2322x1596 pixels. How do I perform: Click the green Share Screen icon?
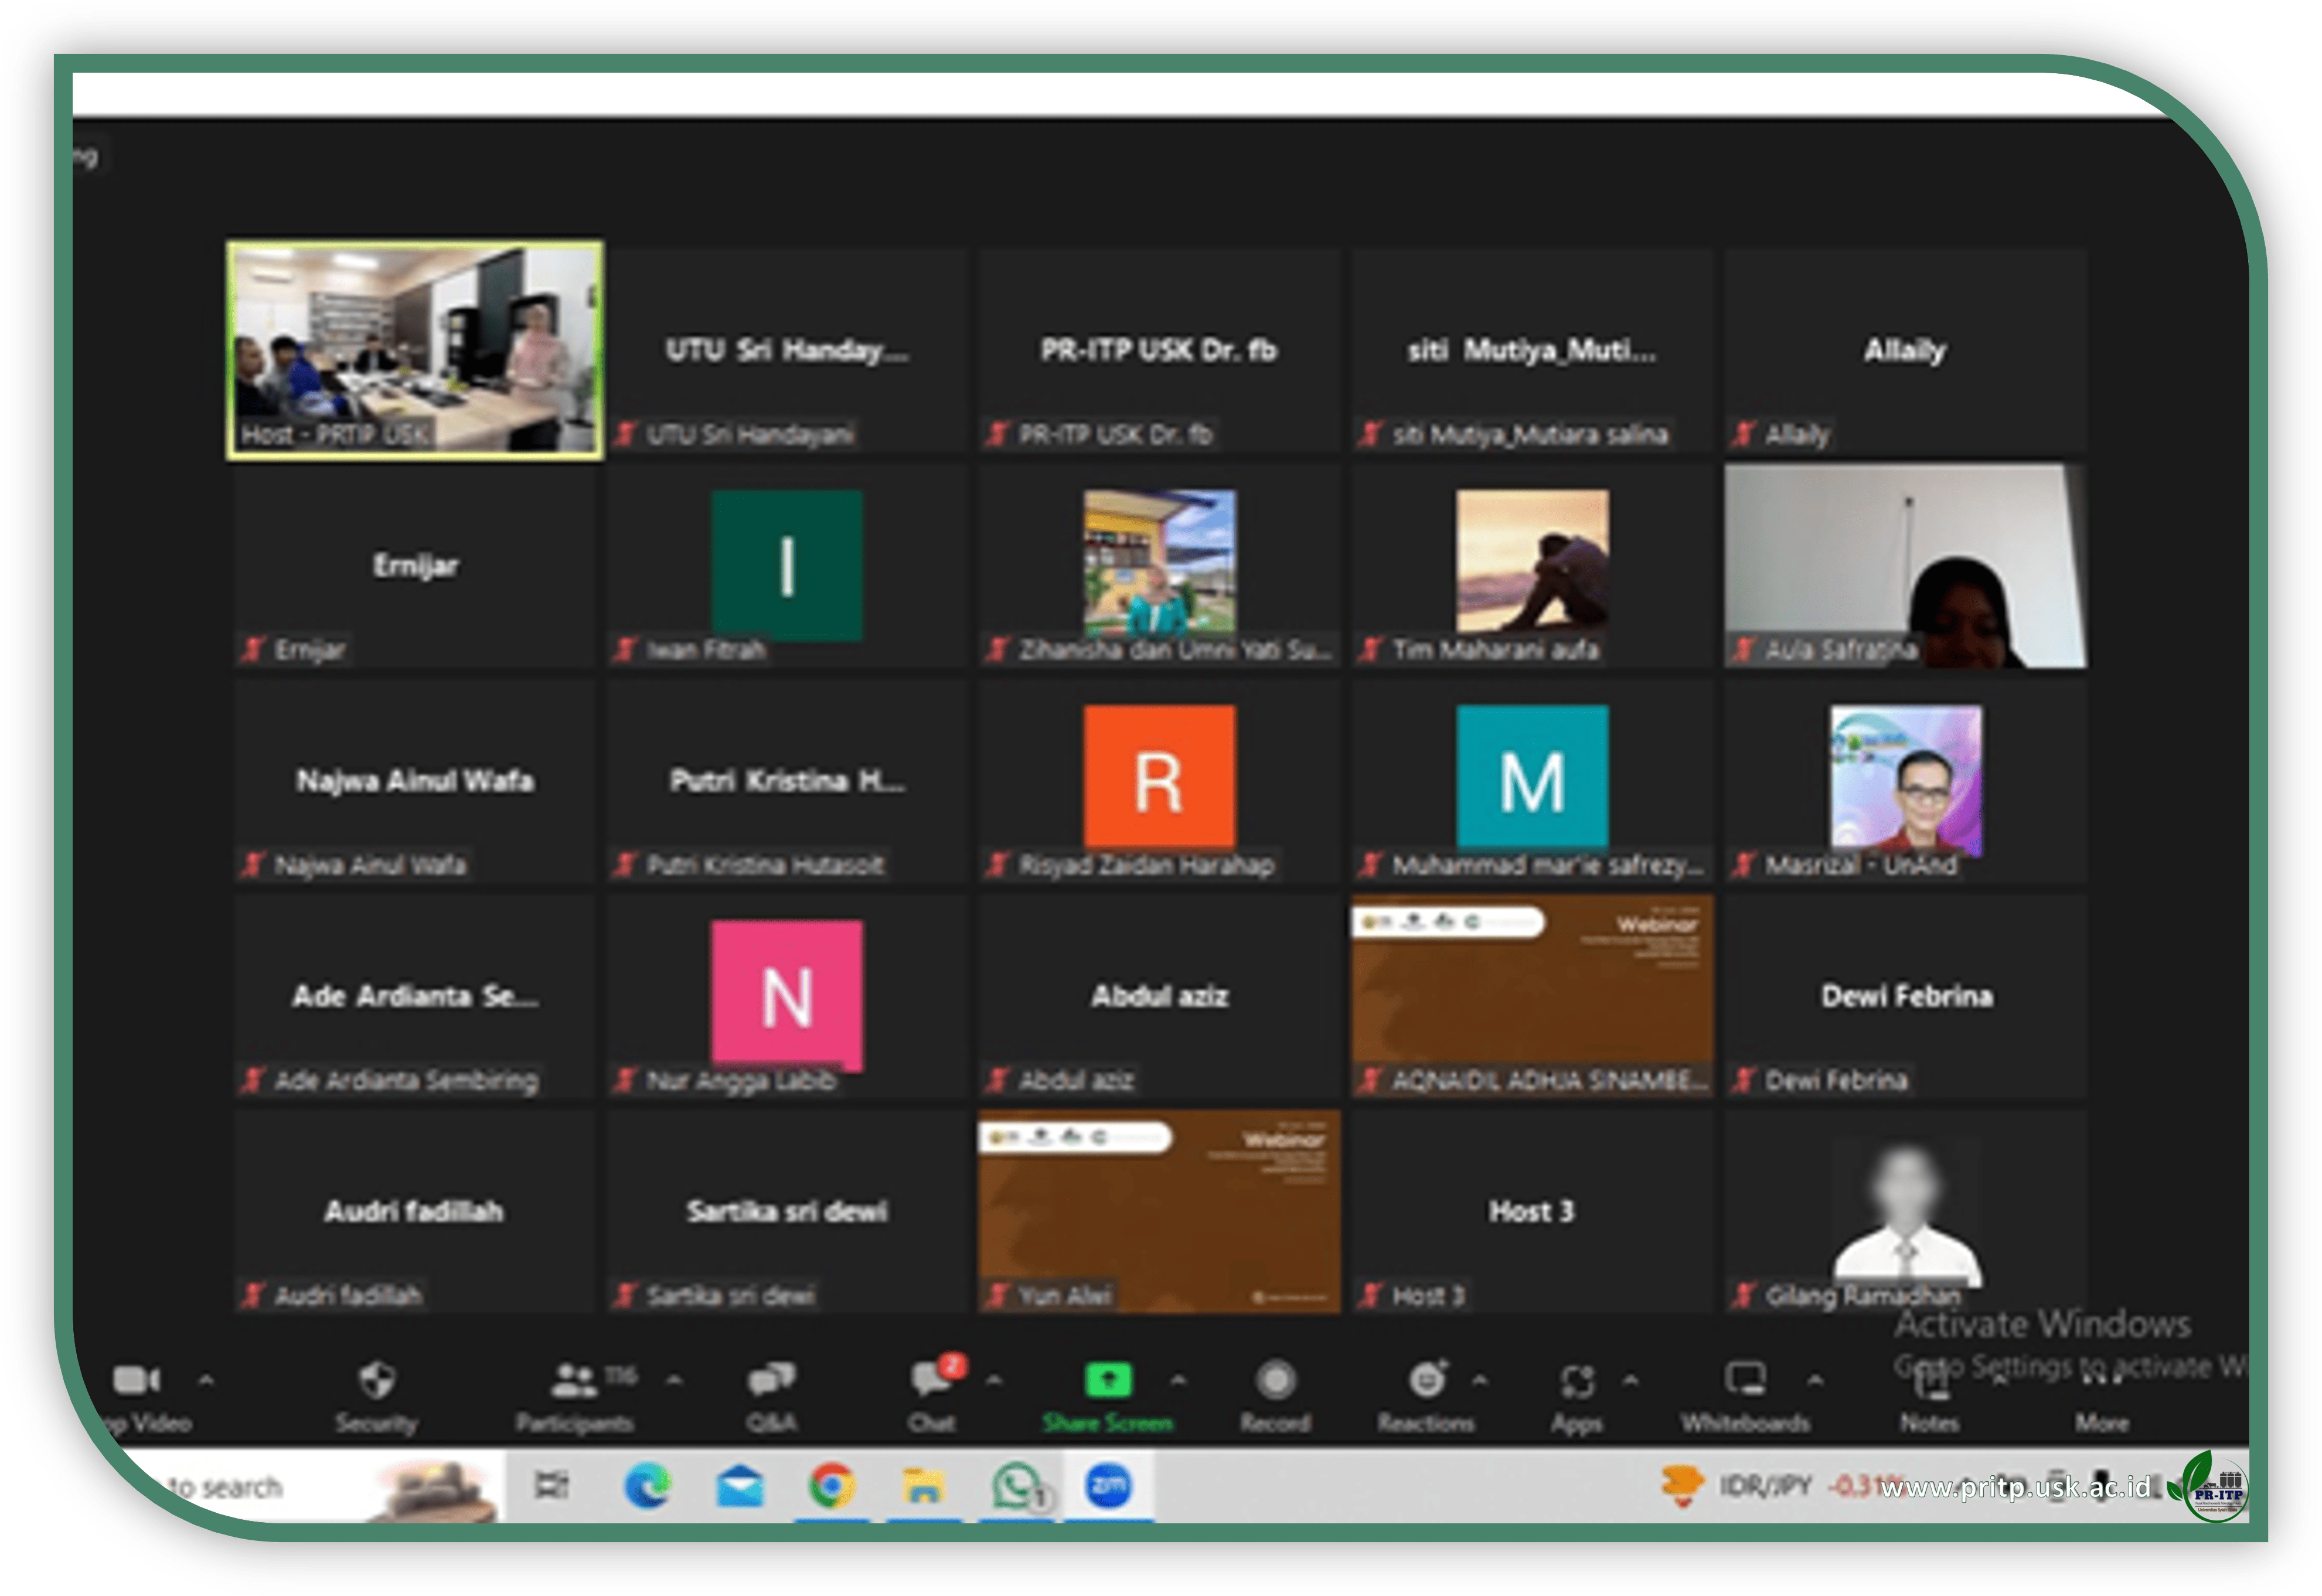pos(1108,1381)
